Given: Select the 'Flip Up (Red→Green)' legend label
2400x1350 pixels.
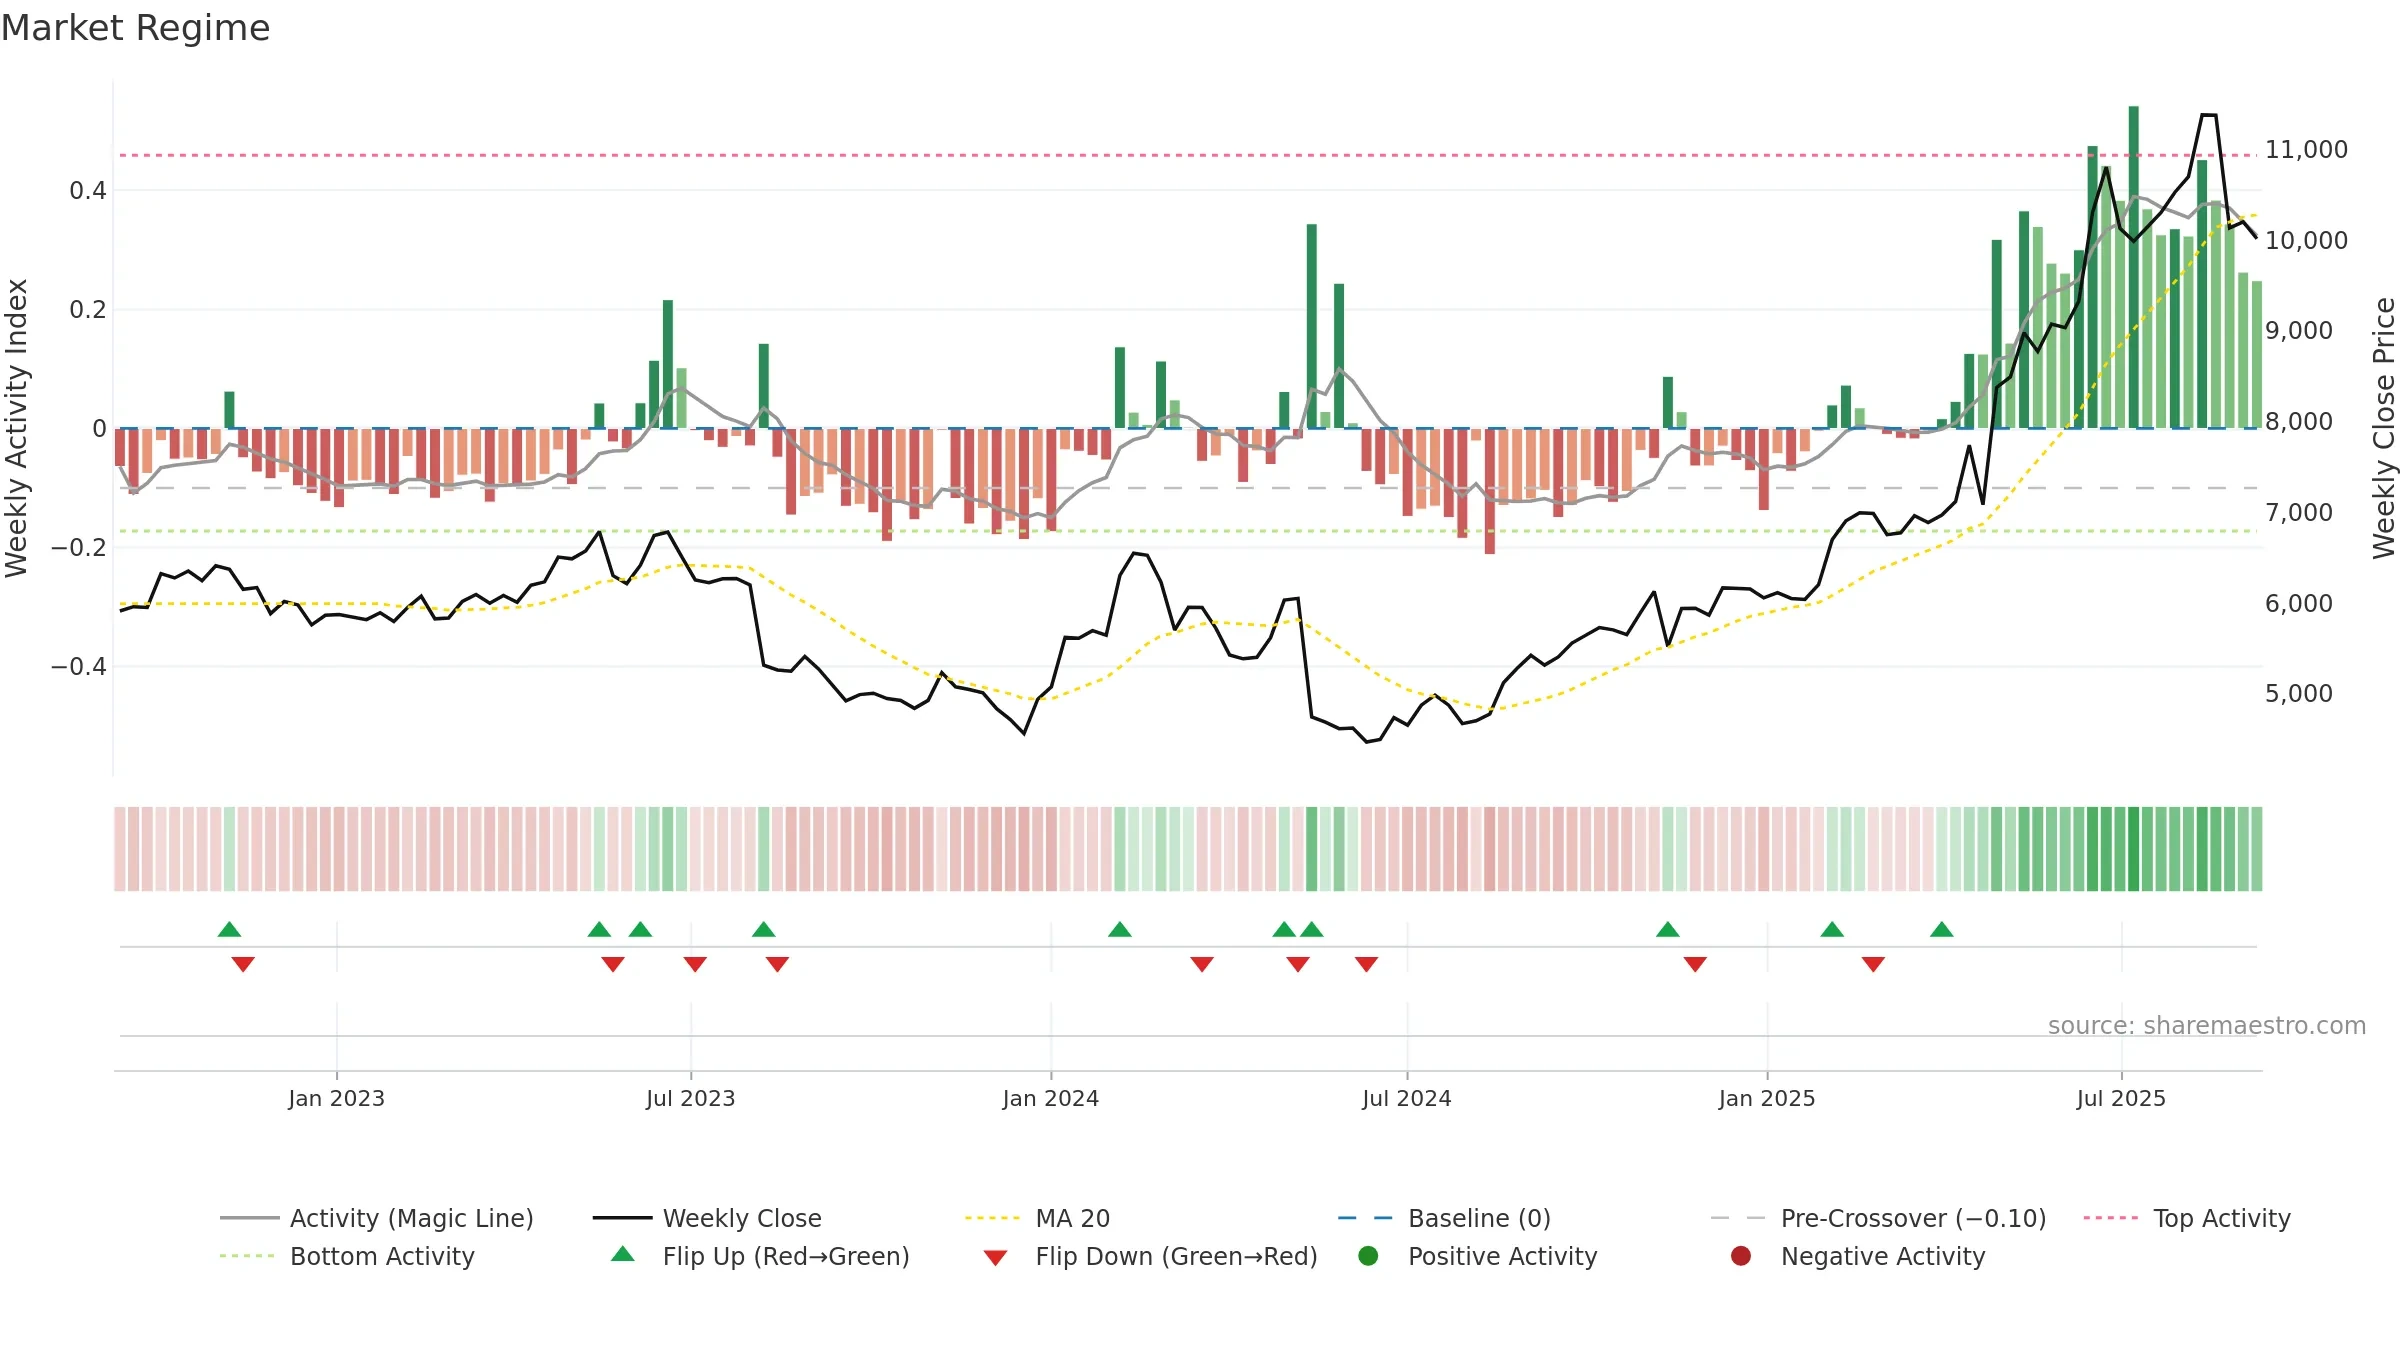Looking at the screenshot, I should [786, 1256].
